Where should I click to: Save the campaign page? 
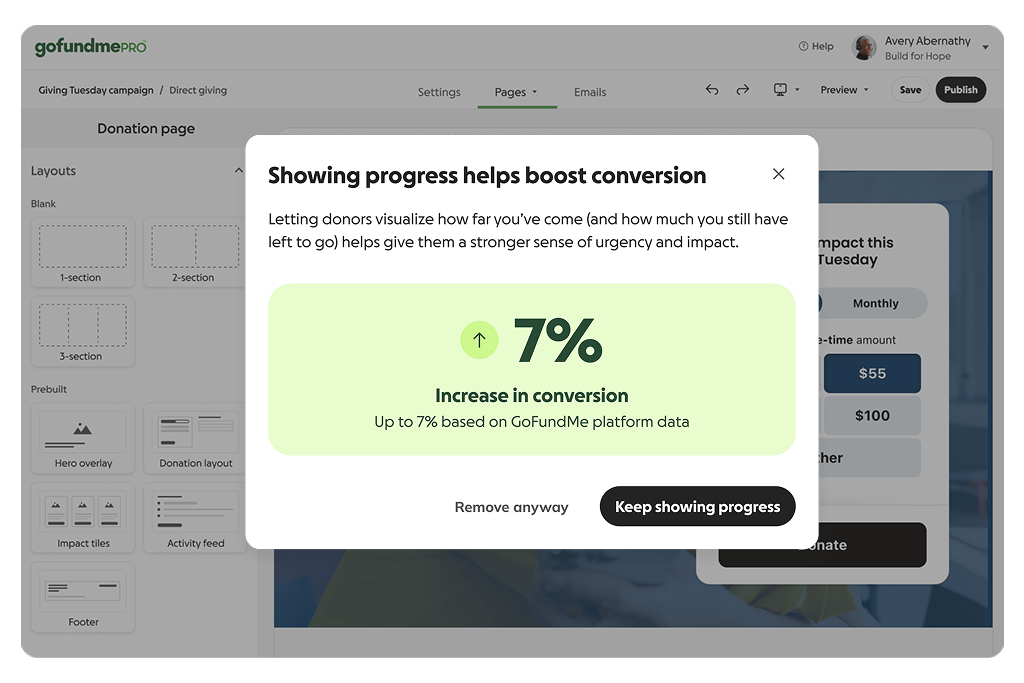tap(910, 89)
